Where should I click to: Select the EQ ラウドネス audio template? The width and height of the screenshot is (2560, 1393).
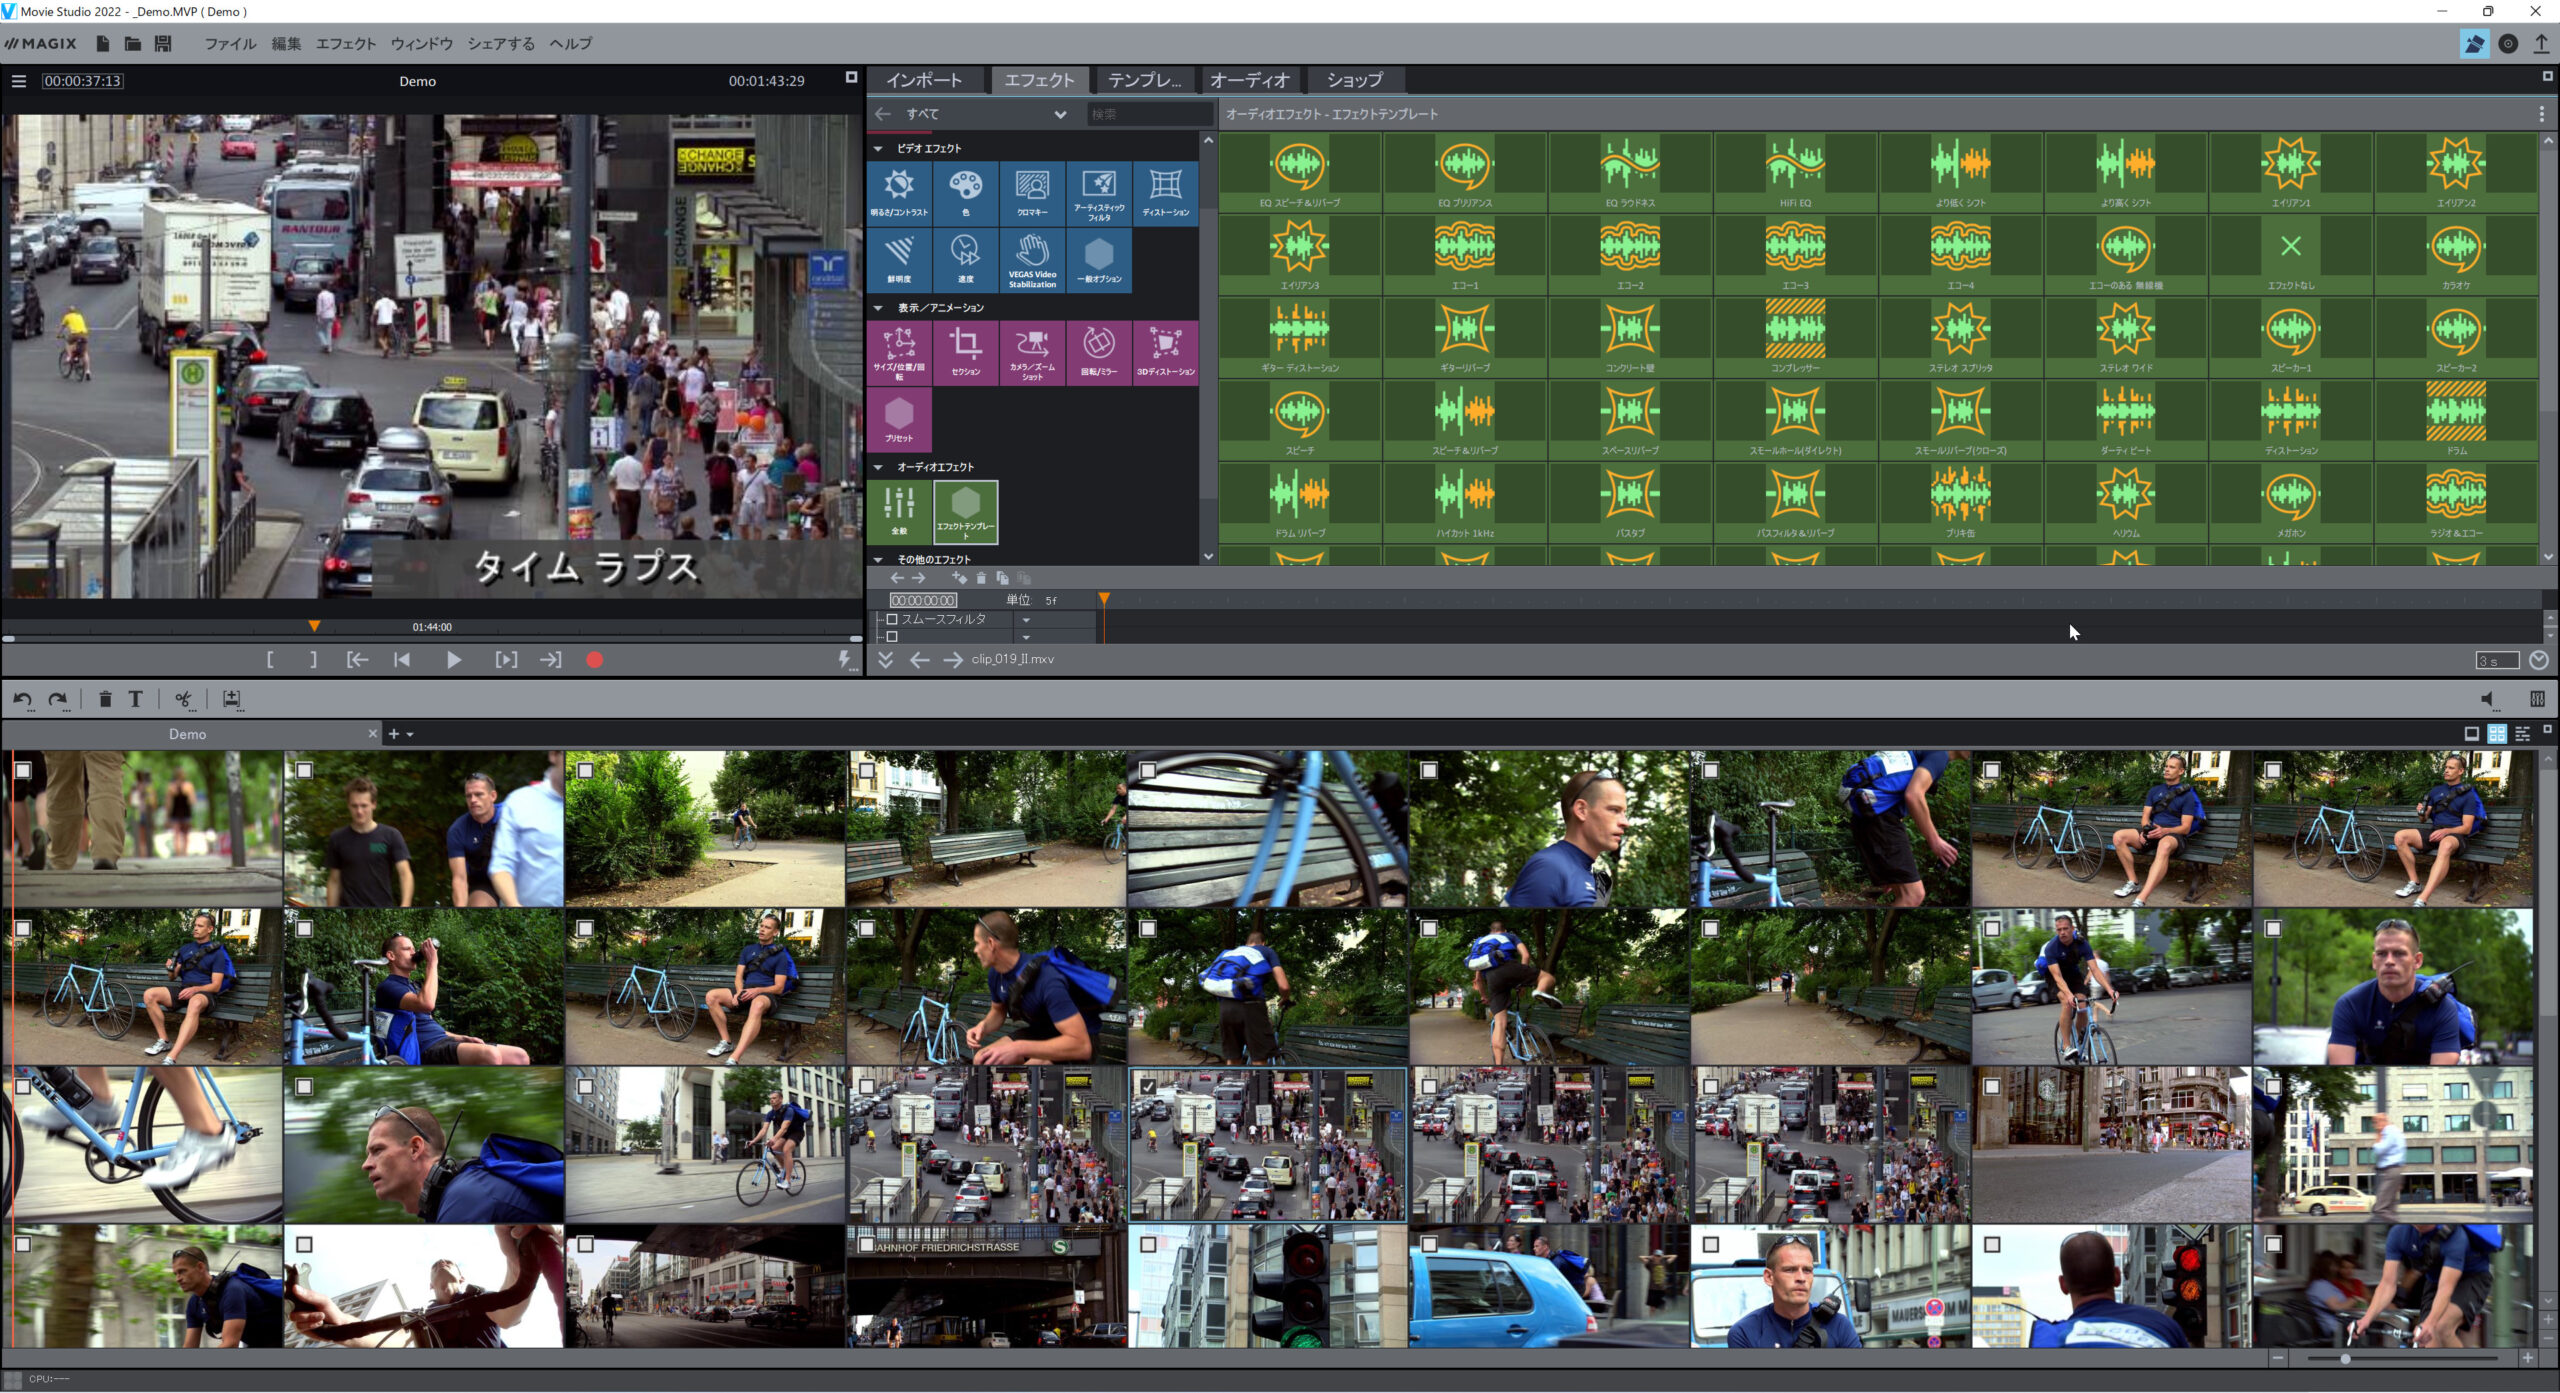[1630, 172]
